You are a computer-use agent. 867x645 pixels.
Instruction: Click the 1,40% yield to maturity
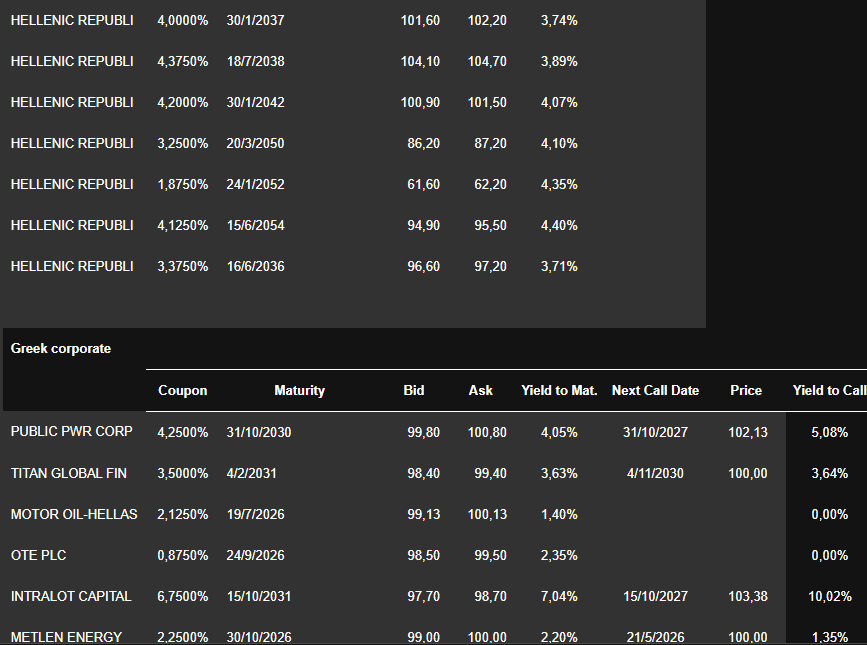(x=559, y=515)
